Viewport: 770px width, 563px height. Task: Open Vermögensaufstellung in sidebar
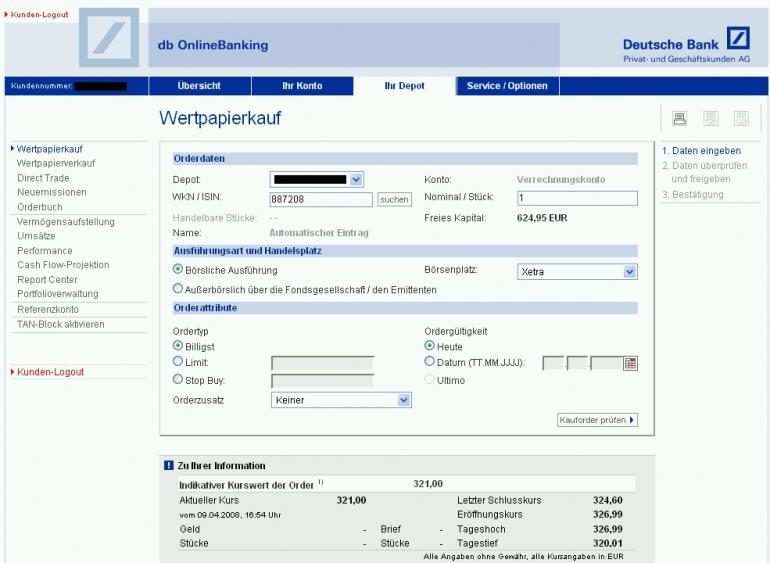click(x=66, y=222)
